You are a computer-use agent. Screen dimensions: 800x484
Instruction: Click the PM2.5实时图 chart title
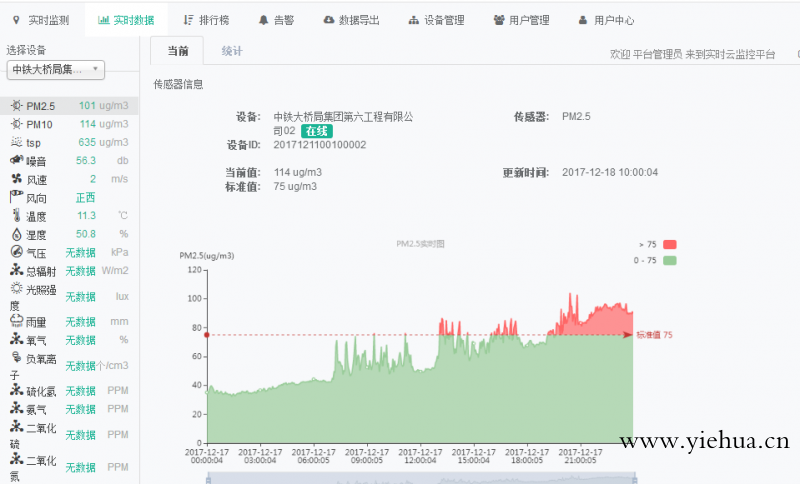(420, 244)
